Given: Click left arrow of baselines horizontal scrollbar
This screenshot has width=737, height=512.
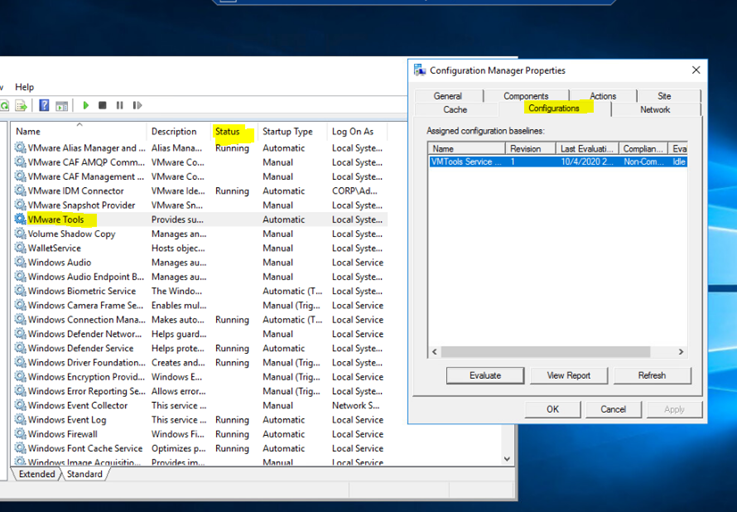Looking at the screenshot, I should (434, 352).
